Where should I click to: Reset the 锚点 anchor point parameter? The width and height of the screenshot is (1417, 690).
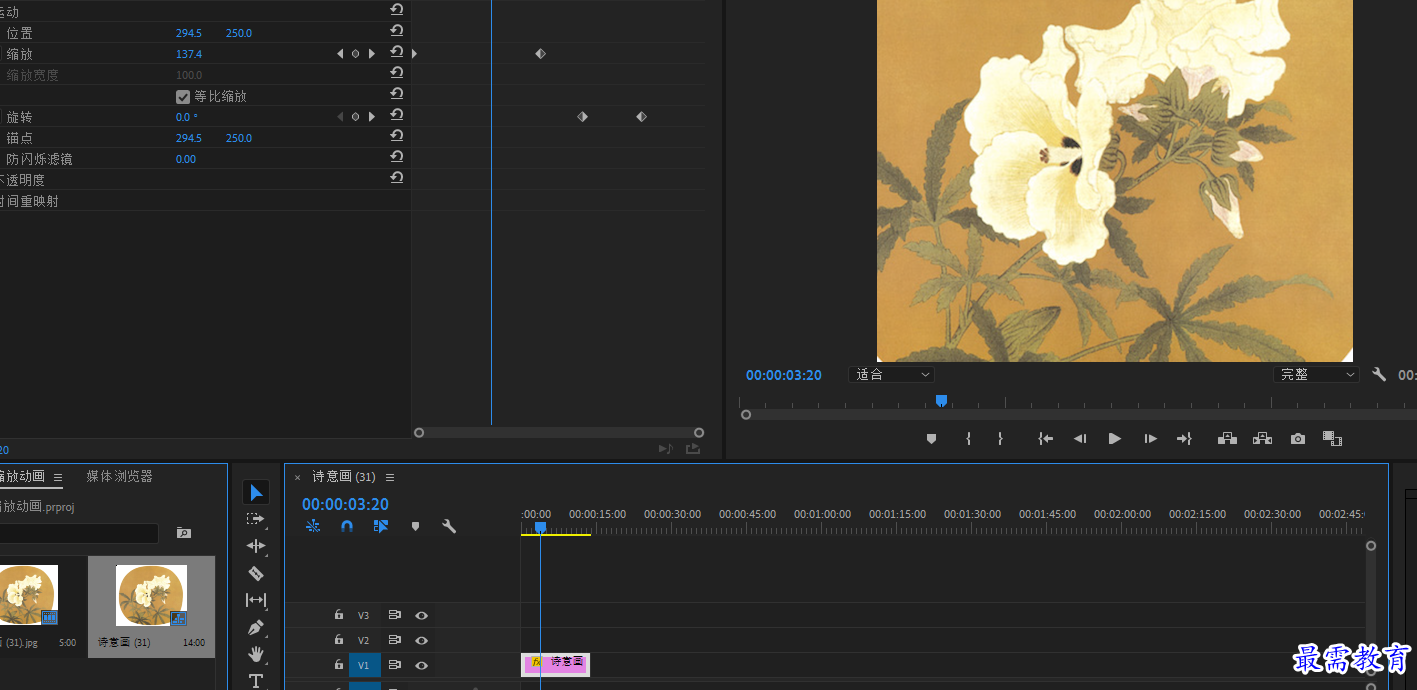pos(397,137)
